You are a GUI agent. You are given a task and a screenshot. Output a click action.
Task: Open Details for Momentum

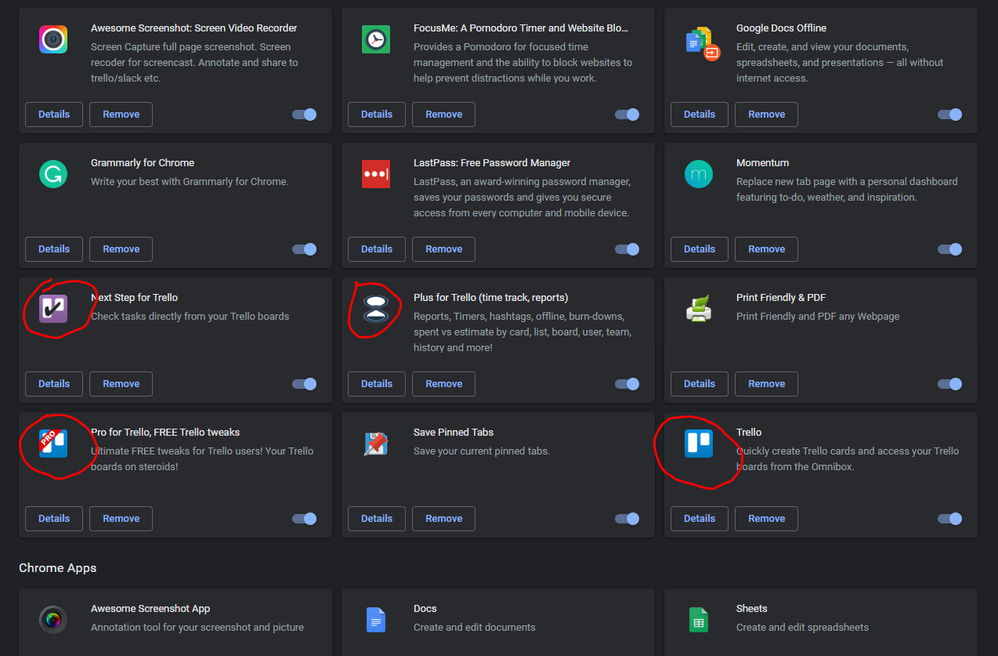699,249
